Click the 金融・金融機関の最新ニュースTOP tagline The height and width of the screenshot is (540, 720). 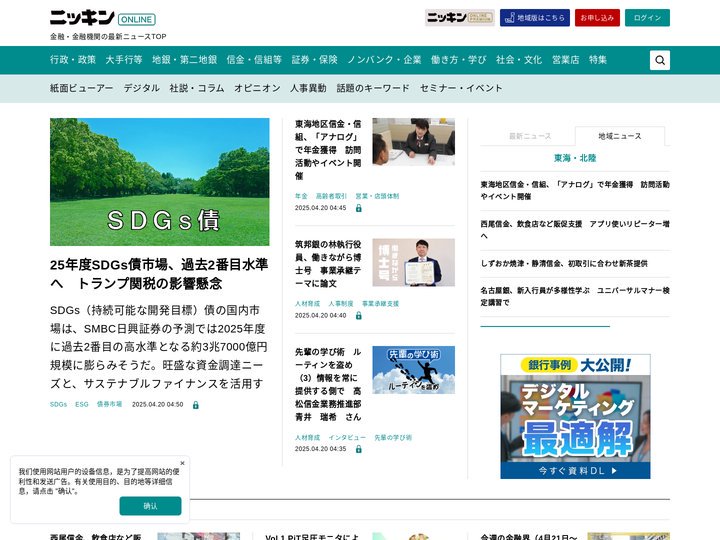pyautogui.click(x=108, y=37)
